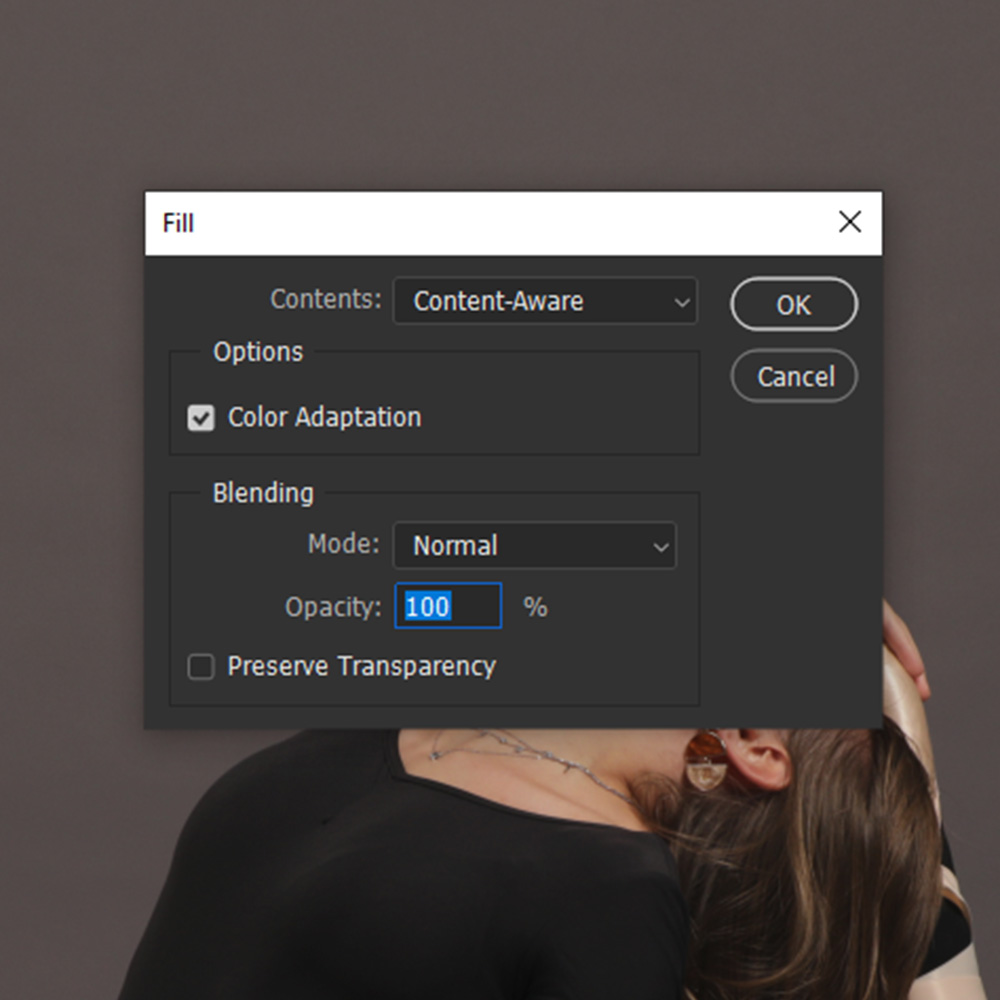Click the Opacity label next to field
The height and width of the screenshot is (1000, 1000).
[x=333, y=607]
